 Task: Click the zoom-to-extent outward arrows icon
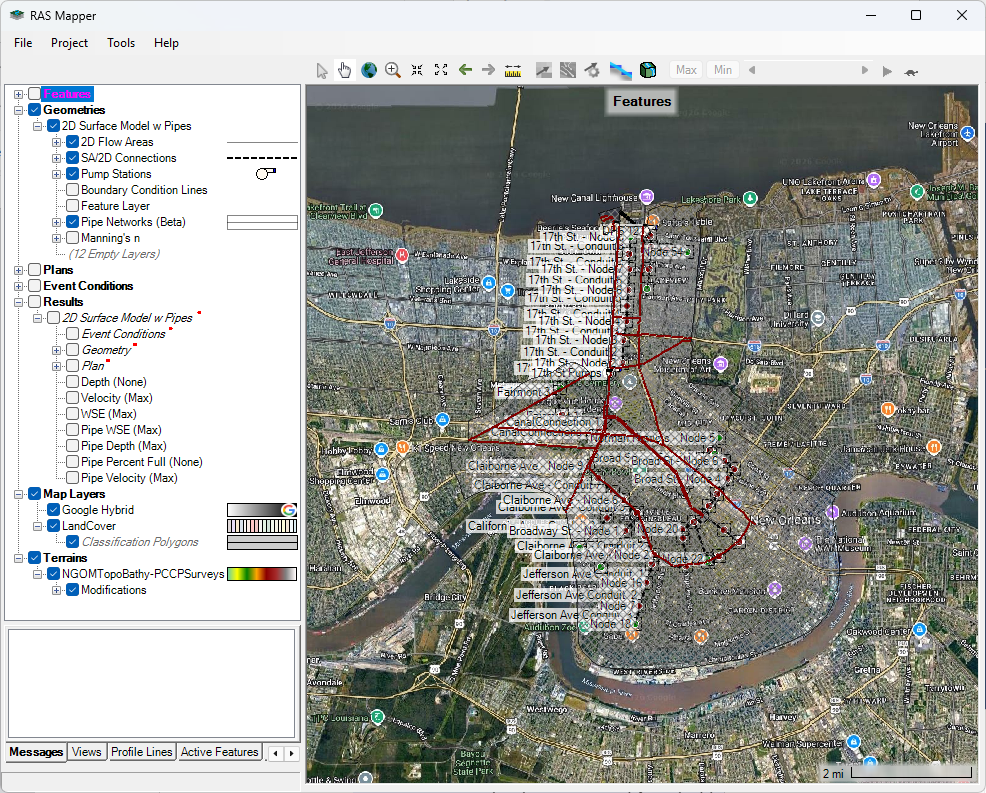441,70
